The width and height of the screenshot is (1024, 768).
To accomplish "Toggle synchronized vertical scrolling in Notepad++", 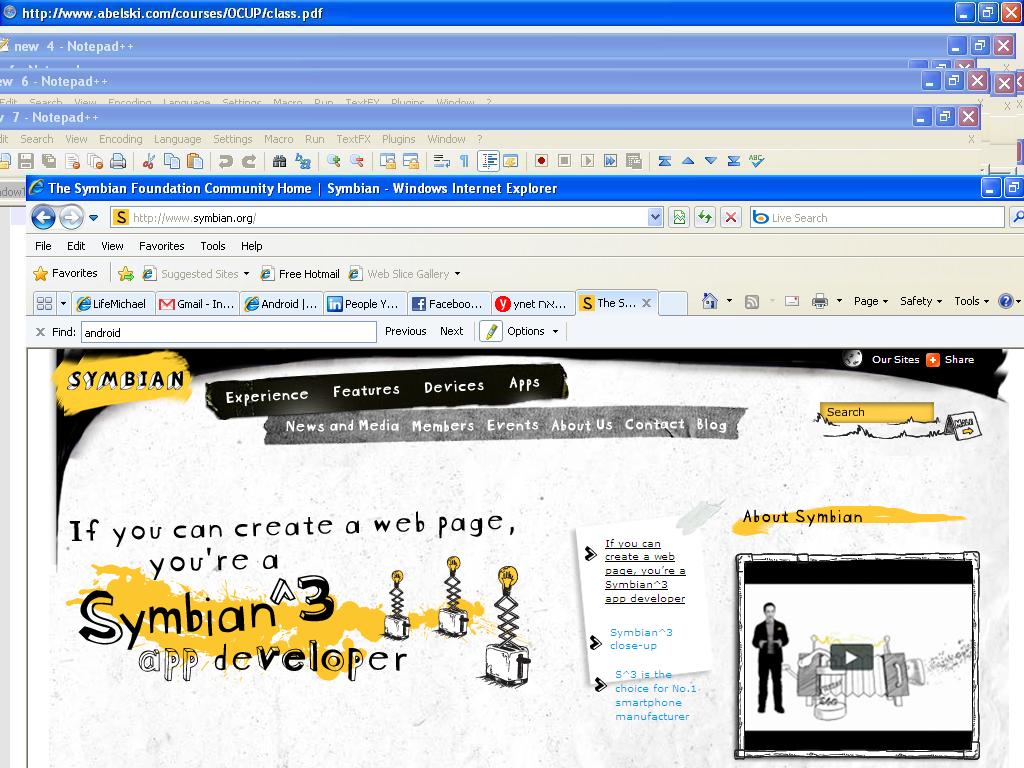I will [388, 161].
